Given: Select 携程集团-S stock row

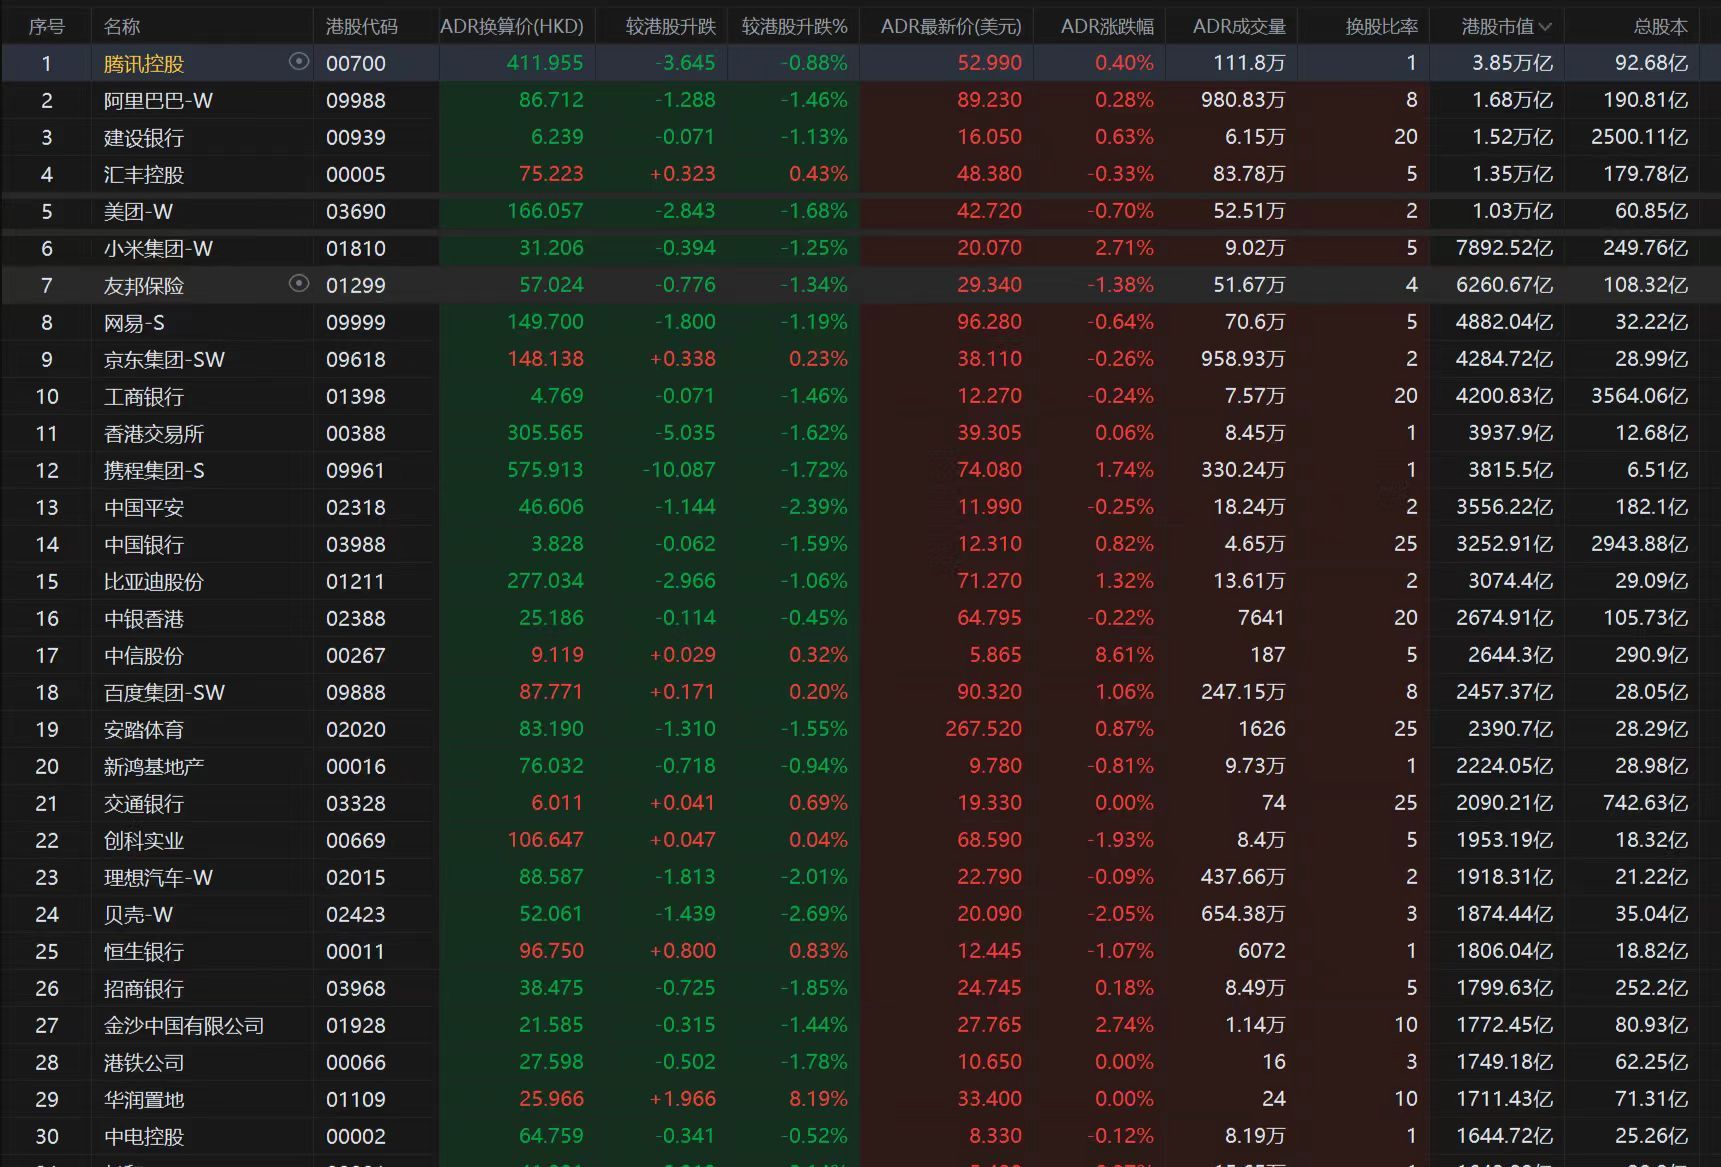Looking at the screenshot, I should tap(154, 471).
